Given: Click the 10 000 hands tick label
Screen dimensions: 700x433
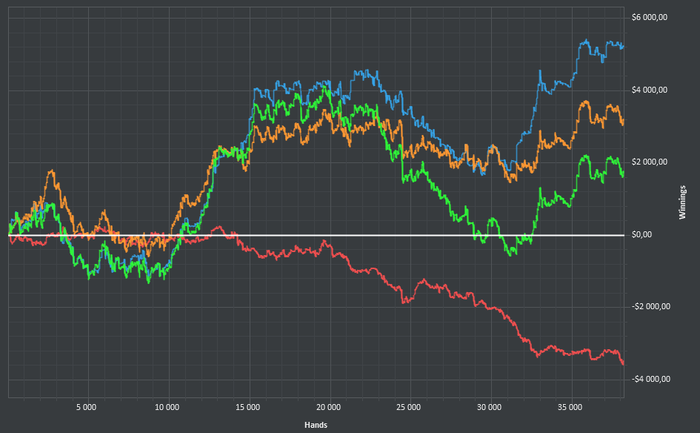Looking at the screenshot, I should pyautogui.click(x=167, y=407).
